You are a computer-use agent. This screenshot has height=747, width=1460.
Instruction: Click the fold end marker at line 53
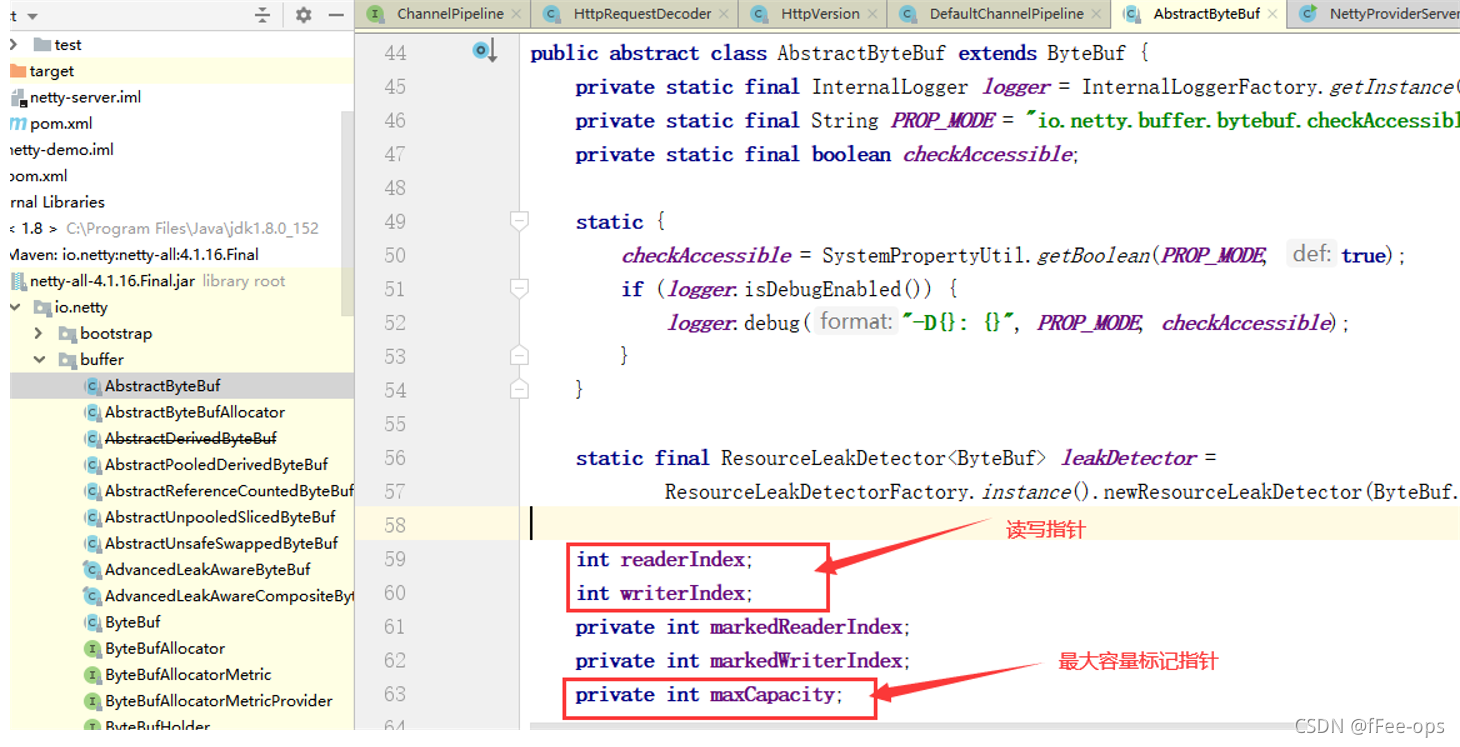(x=519, y=355)
